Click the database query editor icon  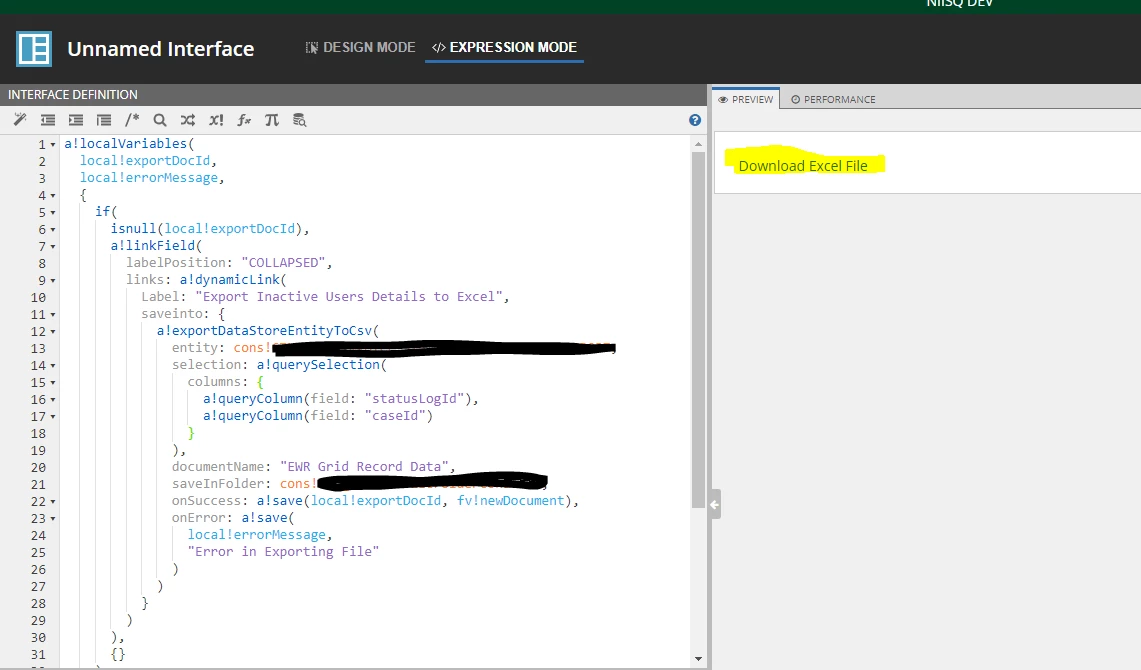299,120
